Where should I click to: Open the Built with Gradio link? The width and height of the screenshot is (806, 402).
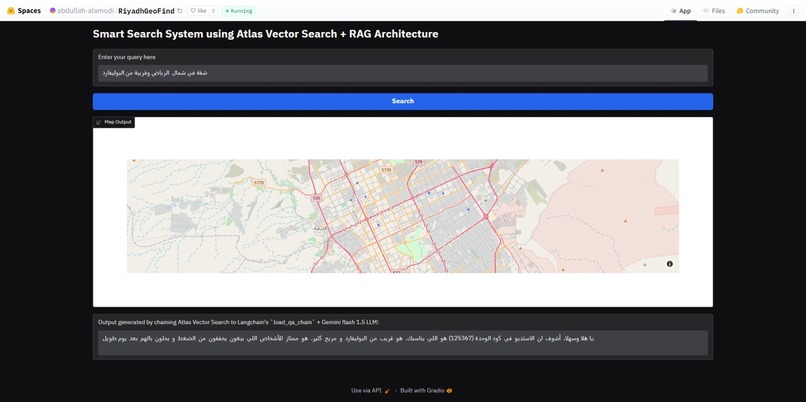click(426, 391)
